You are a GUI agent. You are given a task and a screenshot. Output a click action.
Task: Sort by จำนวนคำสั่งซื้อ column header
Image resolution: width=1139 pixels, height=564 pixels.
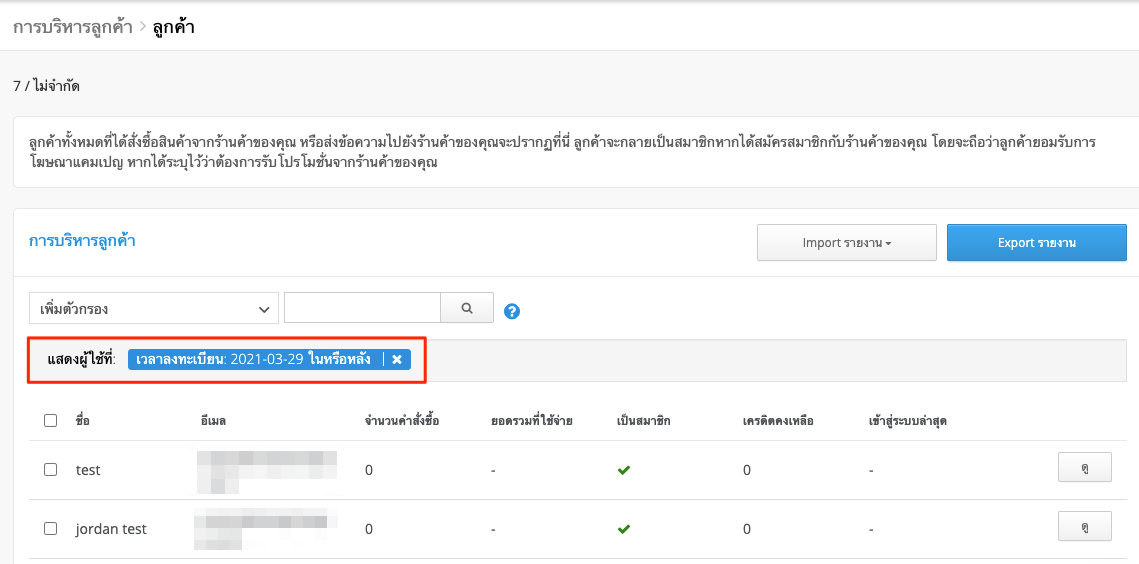(401, 421)
